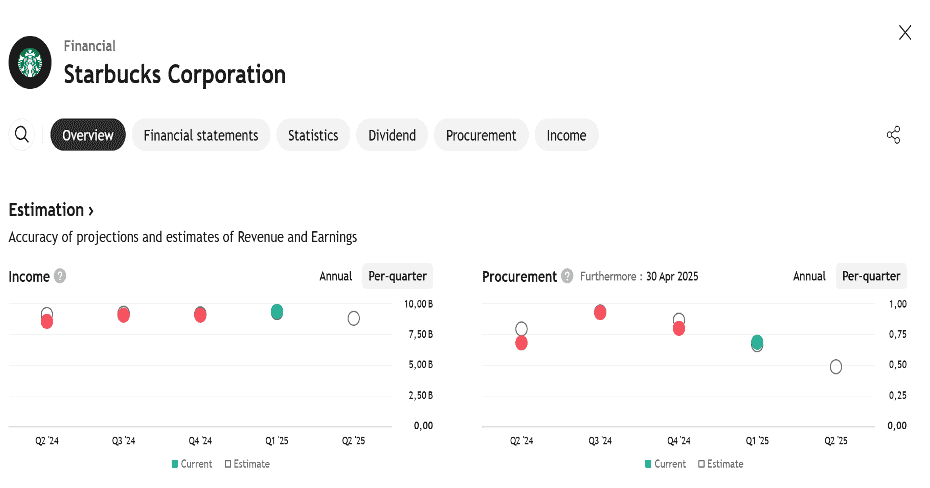
Task: Toggle Current legend in Procurement chart
Action: [665, 464]
